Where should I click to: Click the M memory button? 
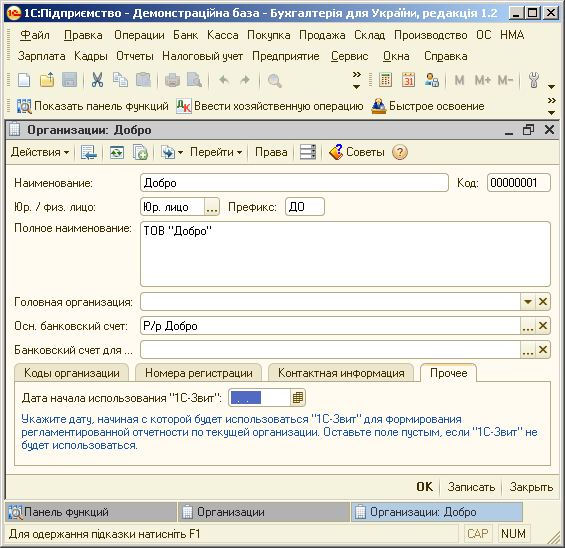pyautogui.click(x=459, y=80)
